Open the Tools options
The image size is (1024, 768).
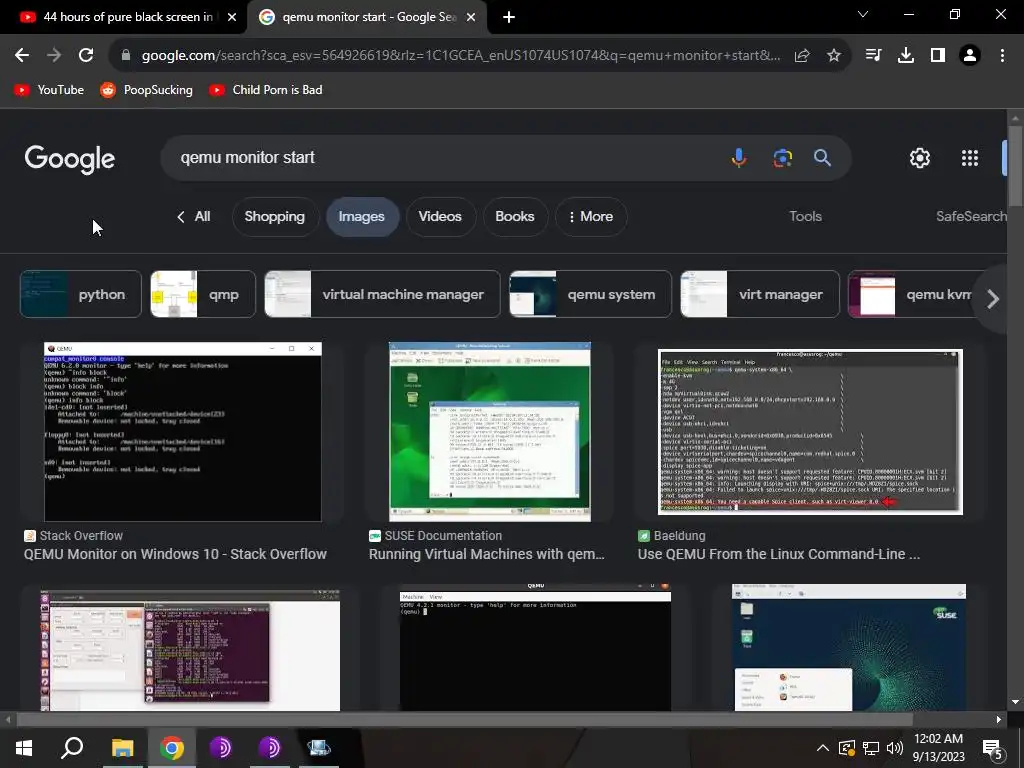805,216
